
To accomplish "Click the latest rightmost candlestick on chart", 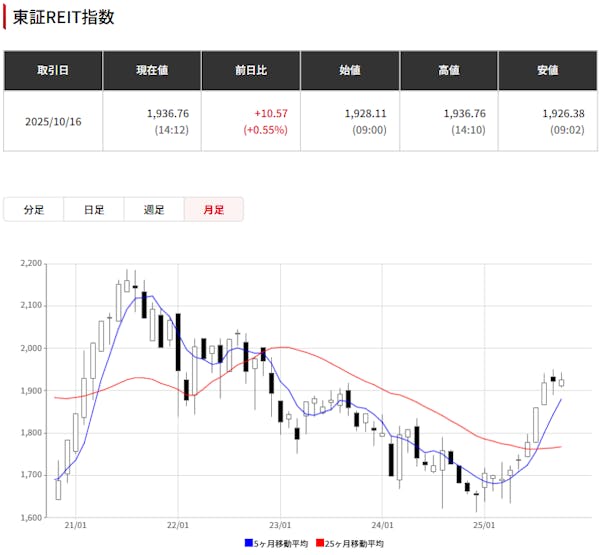I will pos(561,382).
